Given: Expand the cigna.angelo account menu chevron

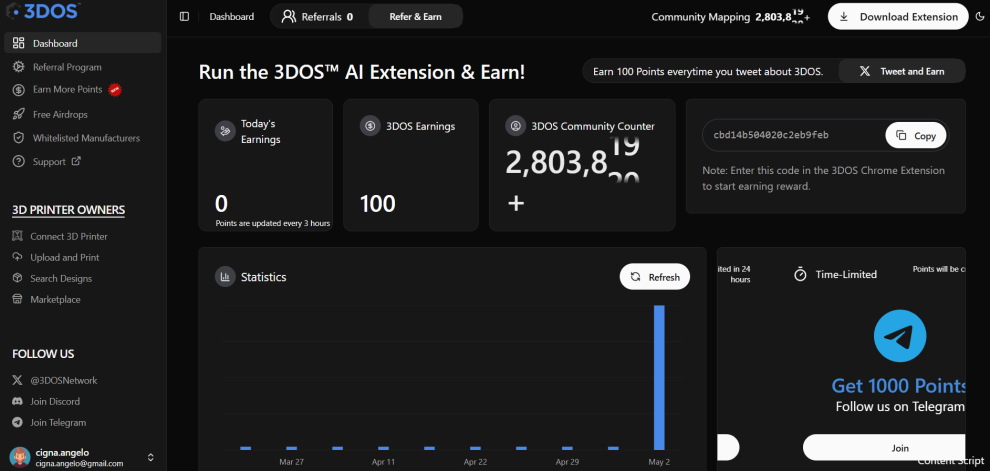Looking at the screenshot, I should [150, 457].
